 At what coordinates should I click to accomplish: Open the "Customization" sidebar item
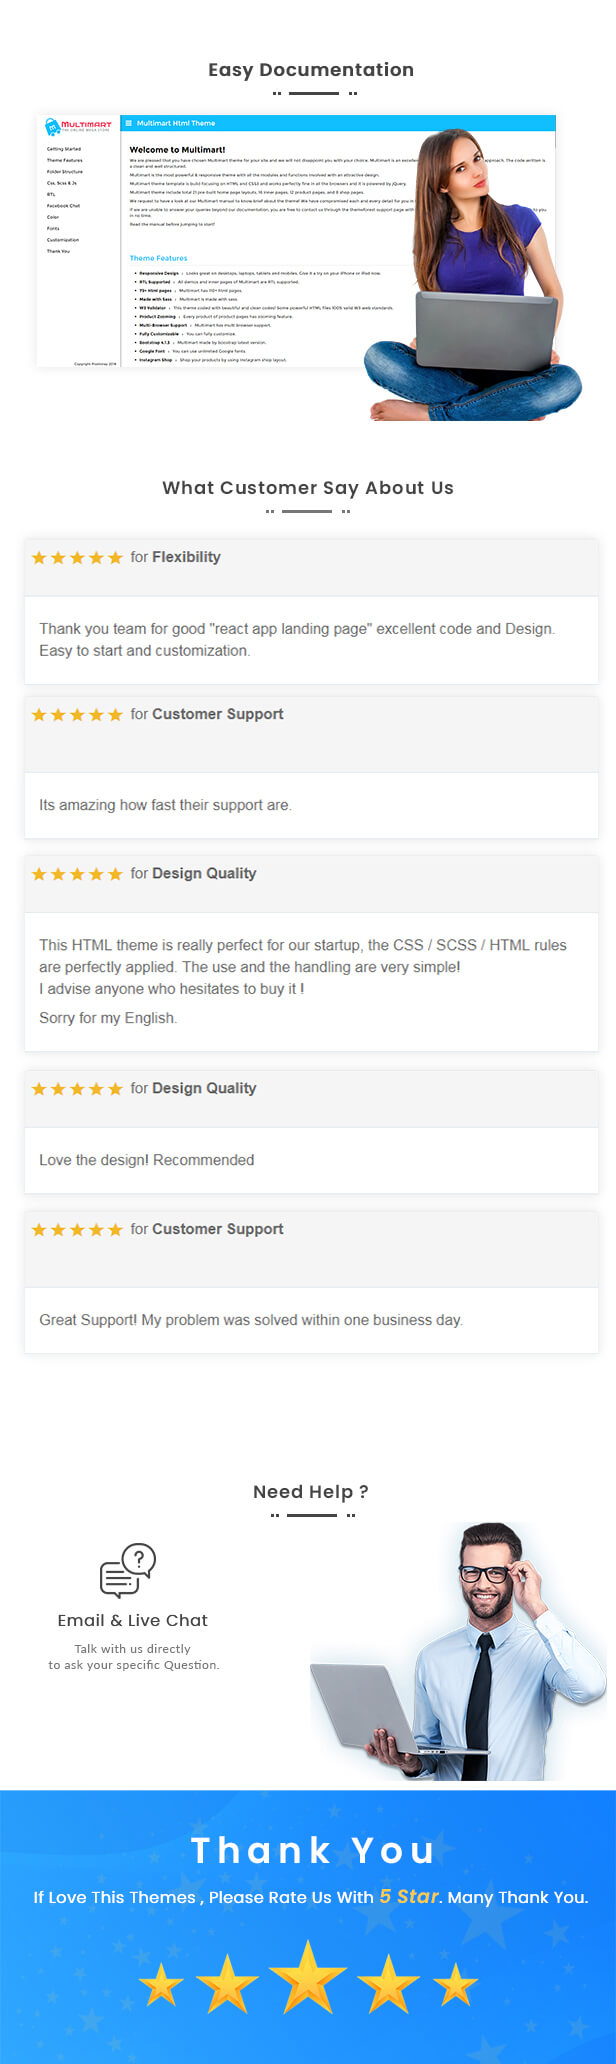(64, 240)
